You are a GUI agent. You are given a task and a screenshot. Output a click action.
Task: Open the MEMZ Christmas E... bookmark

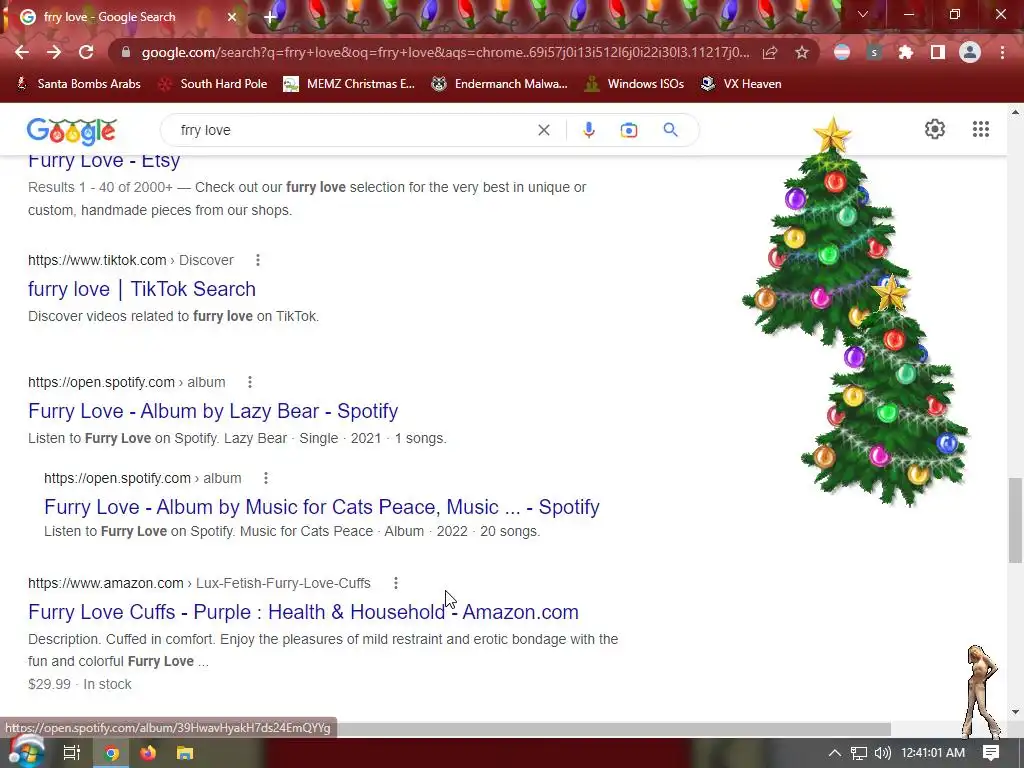[x=349, y=84]
